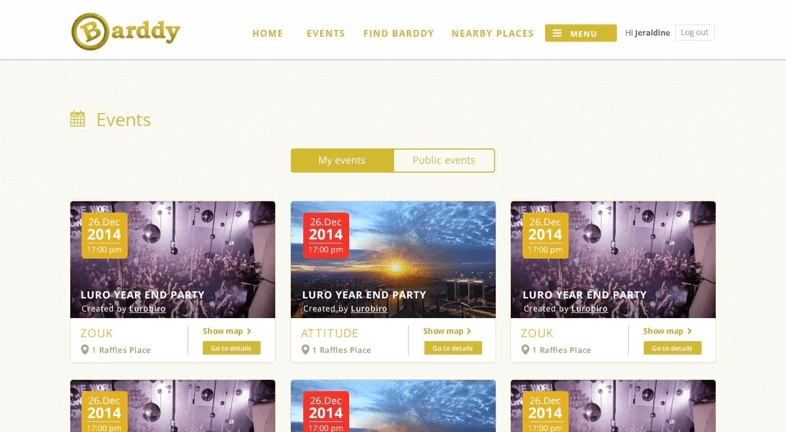
Task: Click red date badge on ATTITUDE event
Action: 326,236
